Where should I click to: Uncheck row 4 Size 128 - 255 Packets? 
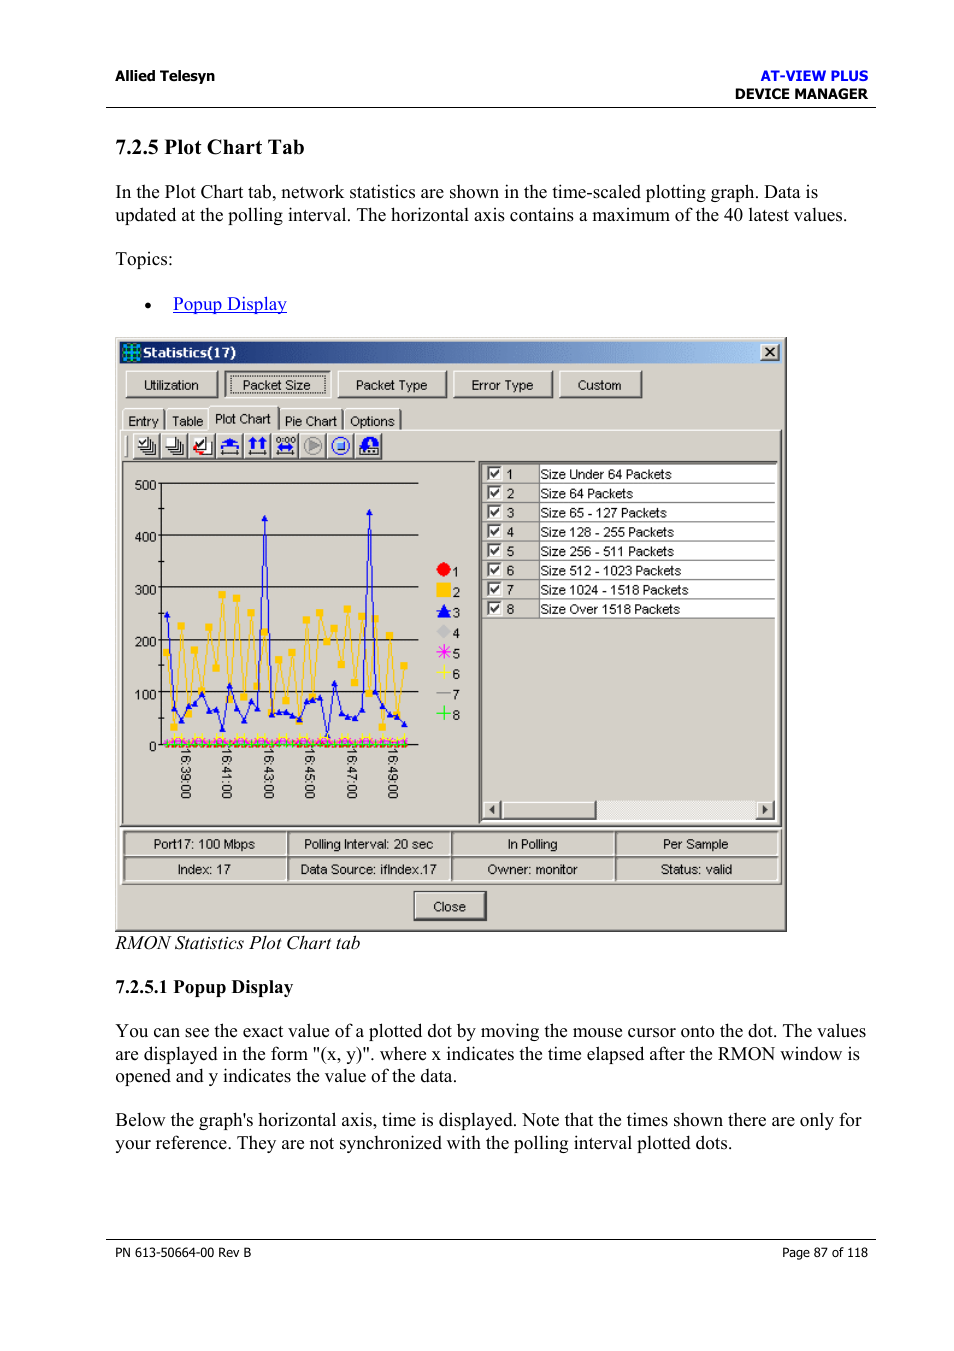(494, 531)
